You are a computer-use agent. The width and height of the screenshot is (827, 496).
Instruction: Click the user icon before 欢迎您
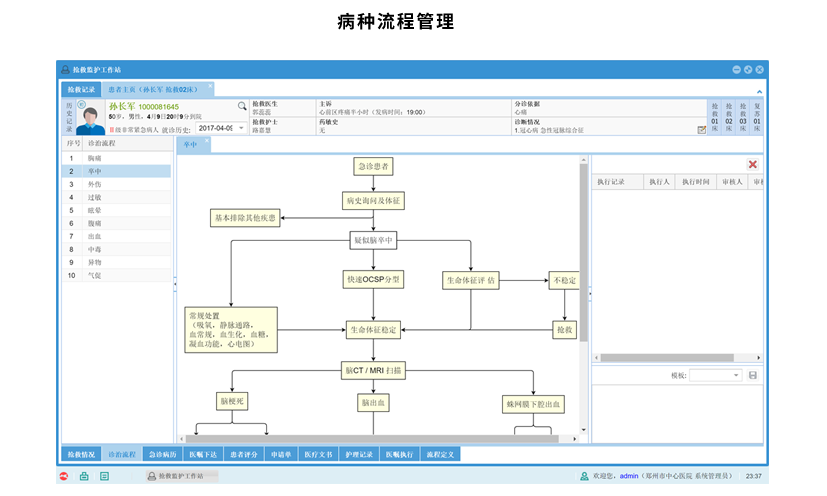584,476
